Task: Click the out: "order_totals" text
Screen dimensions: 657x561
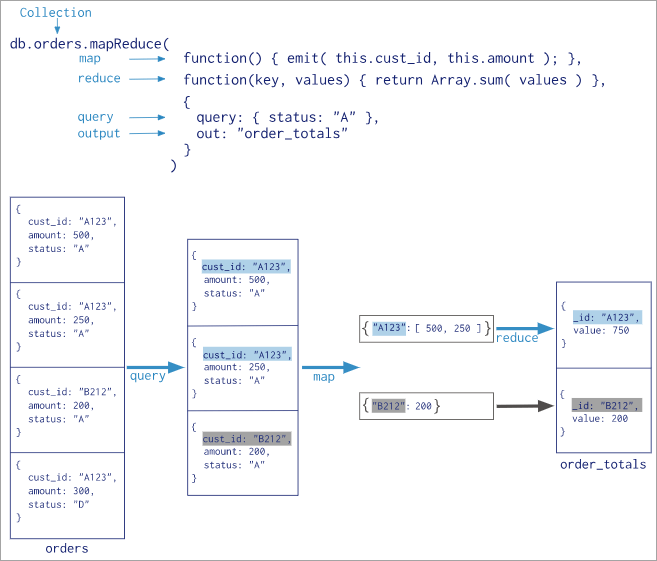Action: pos(272,133)
